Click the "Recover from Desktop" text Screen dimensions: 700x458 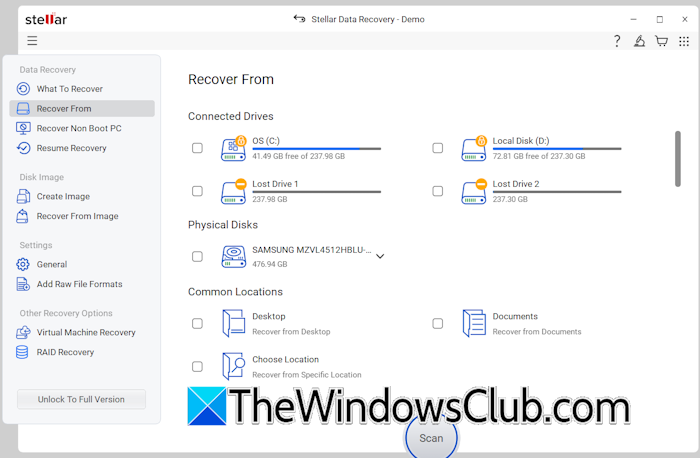[291, 332]
